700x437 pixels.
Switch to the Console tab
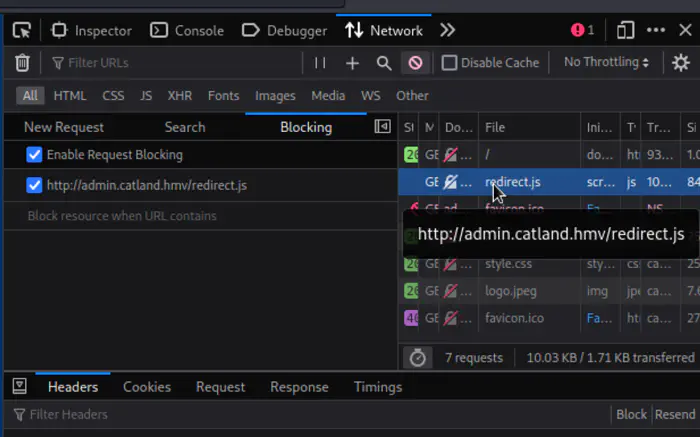coord(187,30)
